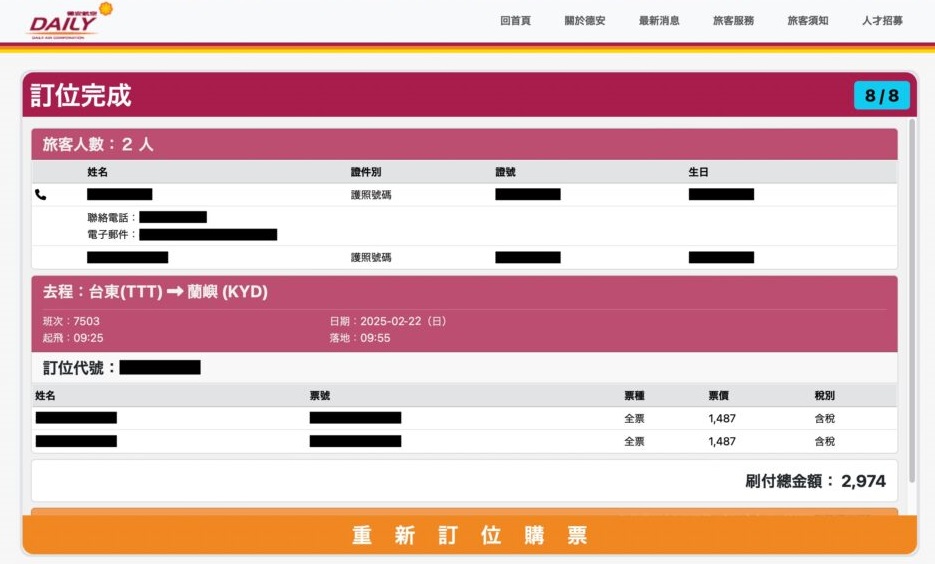Click the 證件別 column header
The width and height of the screenshot is (935, 564).
tap(366, 172)
